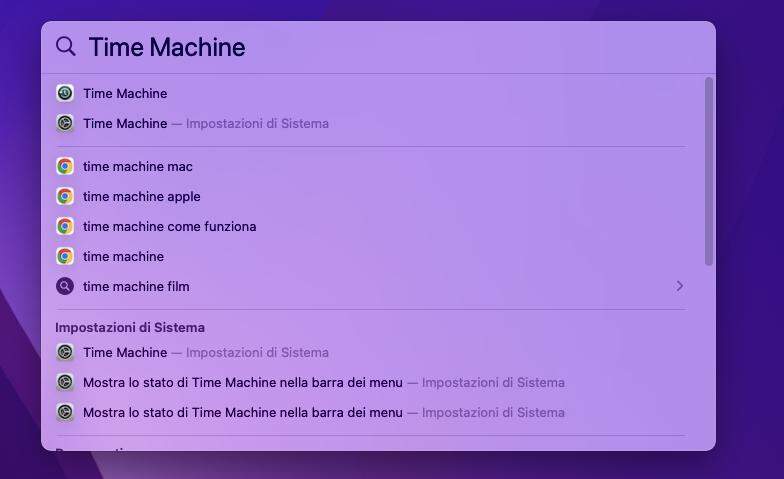784x479 pixels.
Task: Click the 'Impostazioni di Sistema' section heading
Action: [x=130, y=328]
